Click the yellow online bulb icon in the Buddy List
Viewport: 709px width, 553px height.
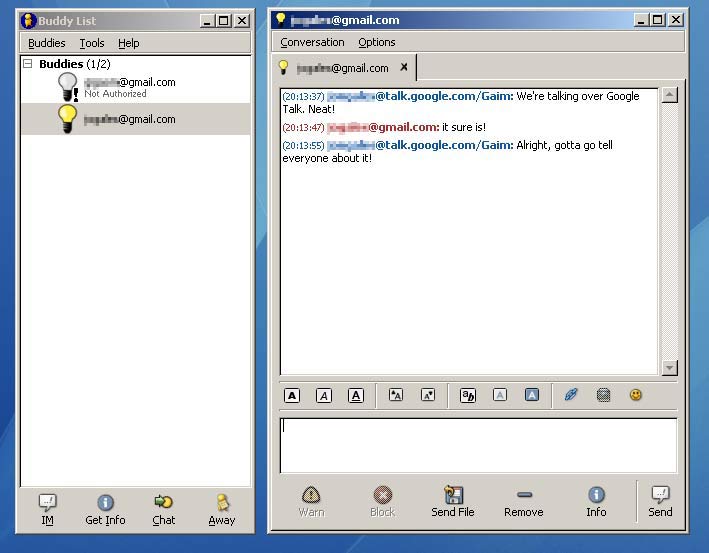[x=67, y=119]
